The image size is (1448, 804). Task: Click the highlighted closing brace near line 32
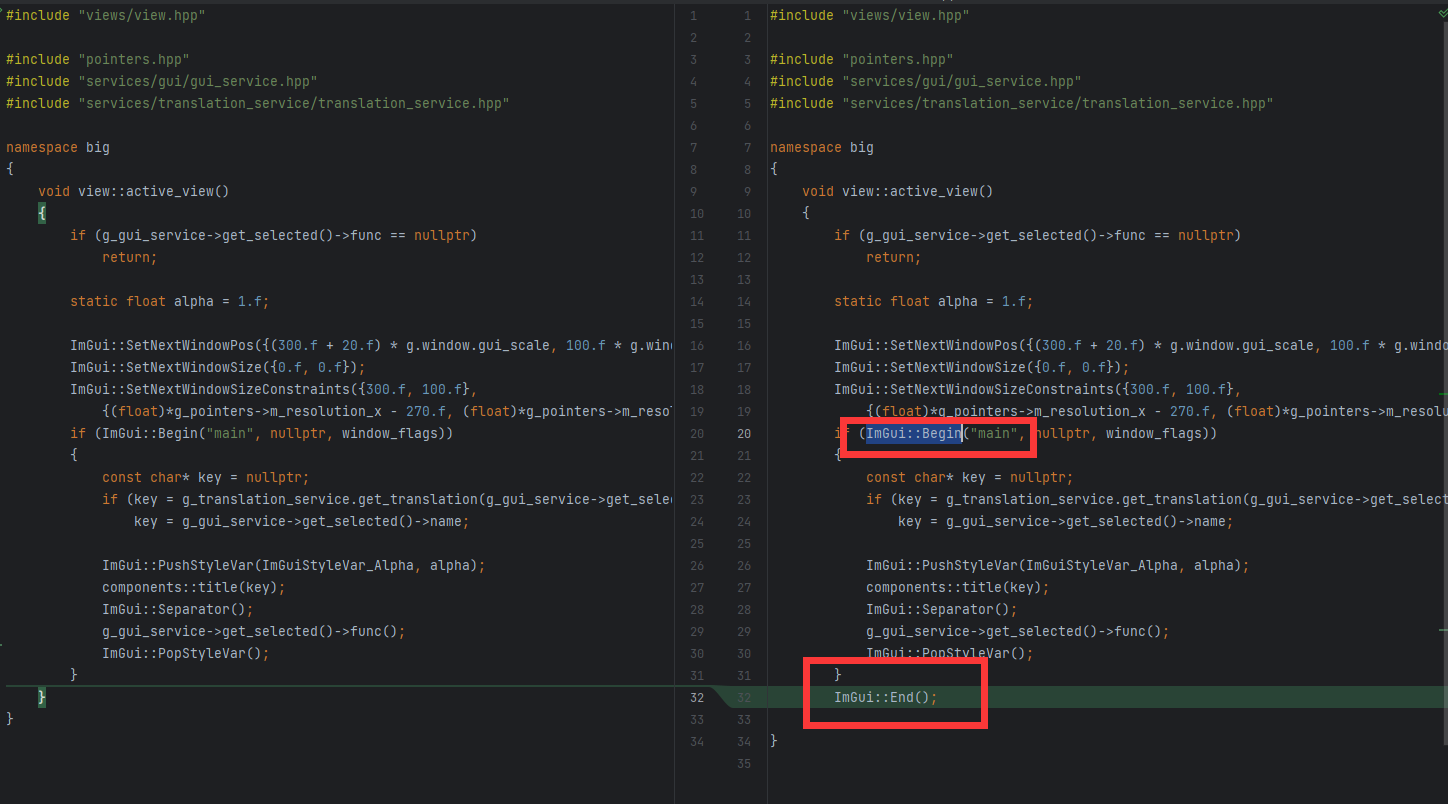point(42,697)
